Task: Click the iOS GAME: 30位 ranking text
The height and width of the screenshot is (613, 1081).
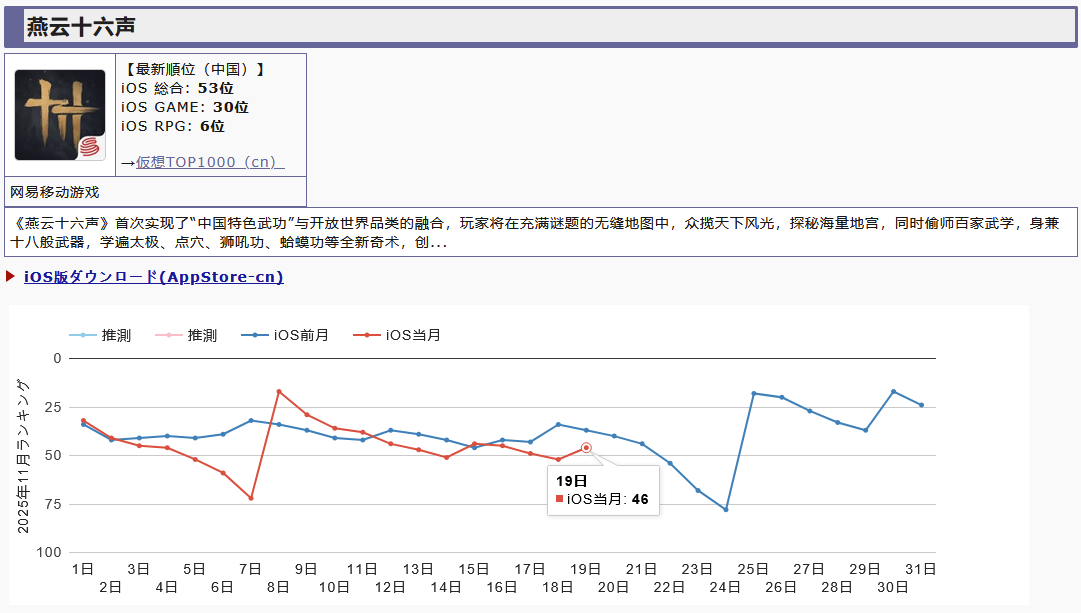Action: click(185, 107)
